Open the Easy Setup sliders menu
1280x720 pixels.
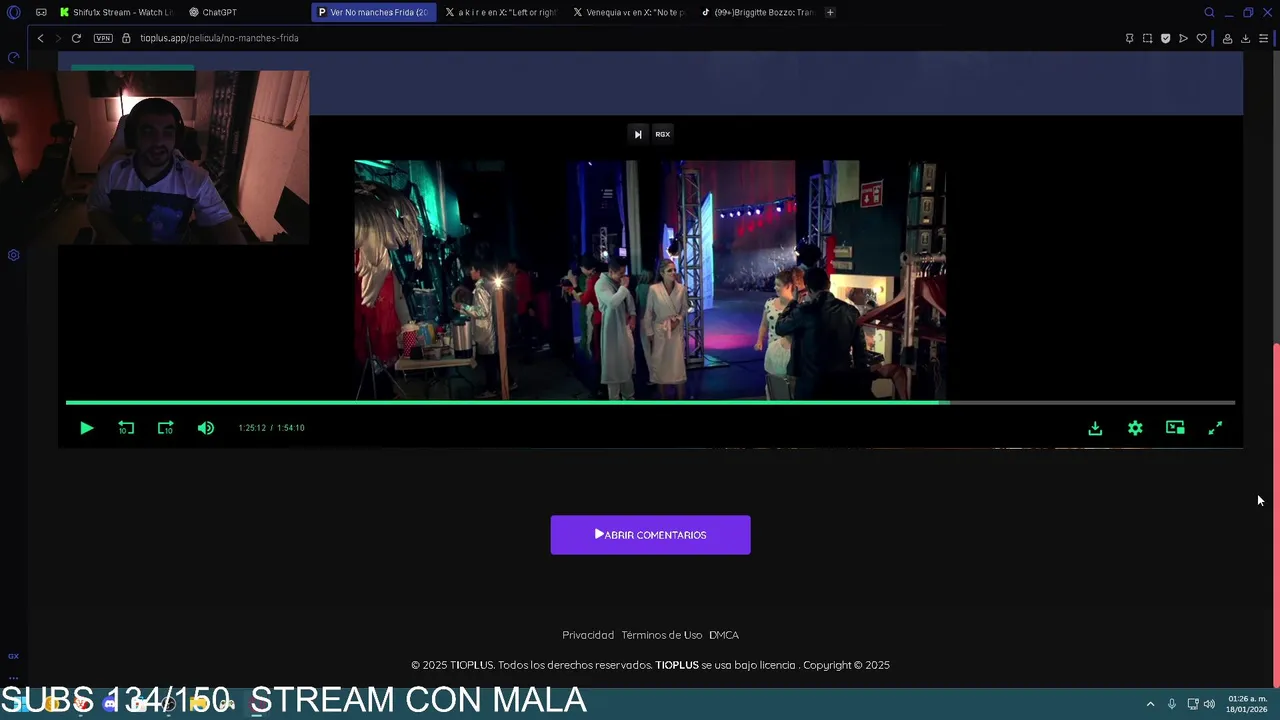tap(1263, 38)
